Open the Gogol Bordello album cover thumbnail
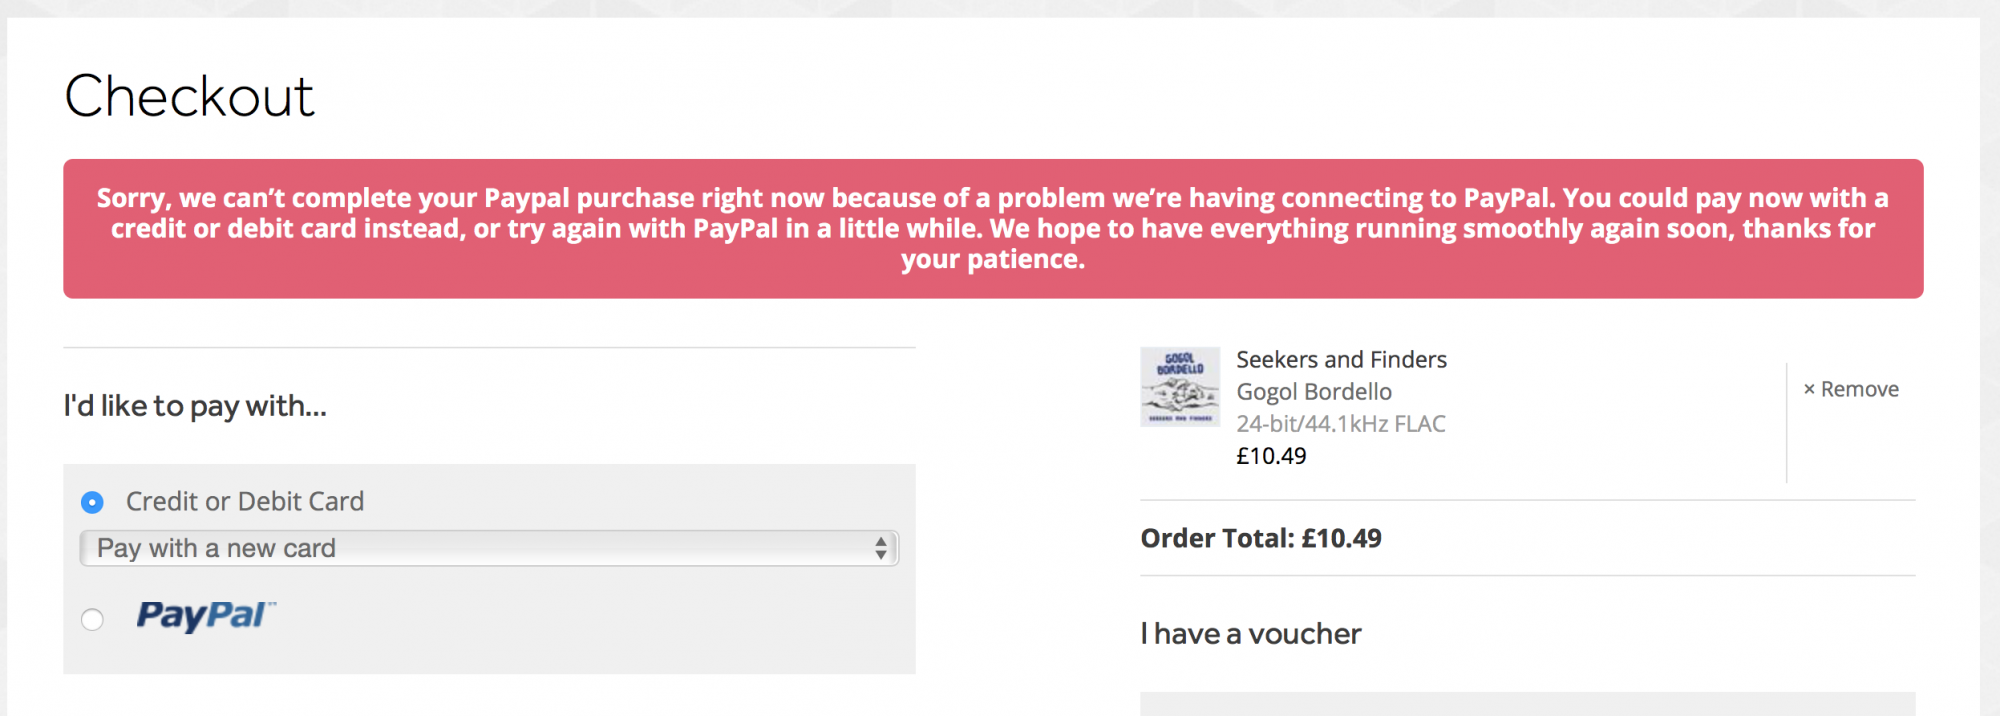This screenshot has width=2000, height=716. [1180, 387]
